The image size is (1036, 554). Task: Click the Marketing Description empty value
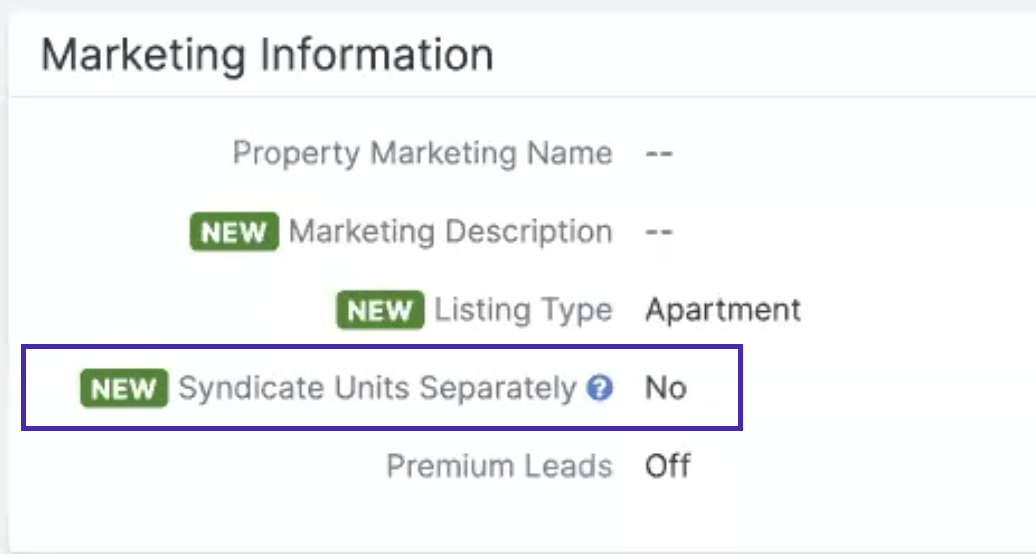659,231
